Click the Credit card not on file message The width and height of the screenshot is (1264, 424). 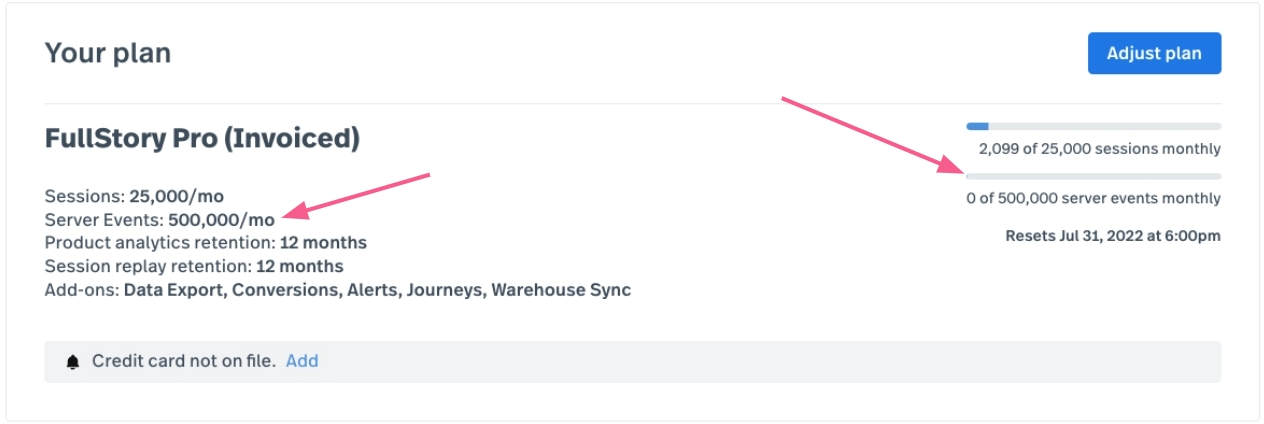[184, 361]
